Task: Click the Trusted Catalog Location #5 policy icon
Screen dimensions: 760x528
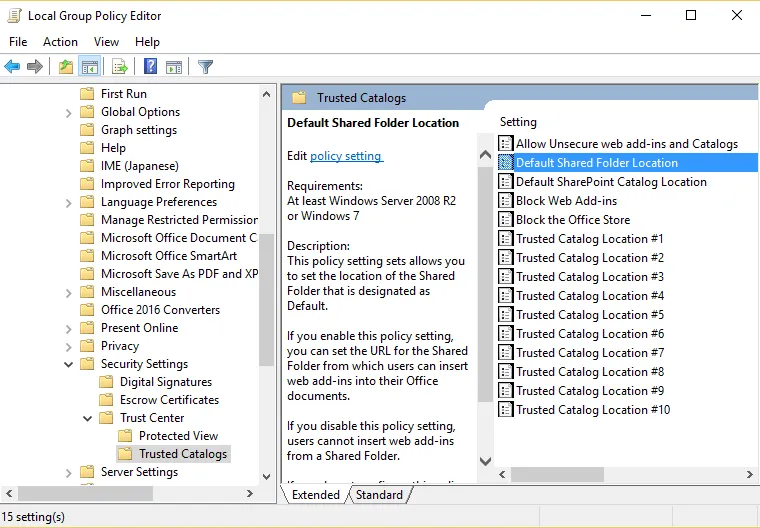Action: pos(506,315)
